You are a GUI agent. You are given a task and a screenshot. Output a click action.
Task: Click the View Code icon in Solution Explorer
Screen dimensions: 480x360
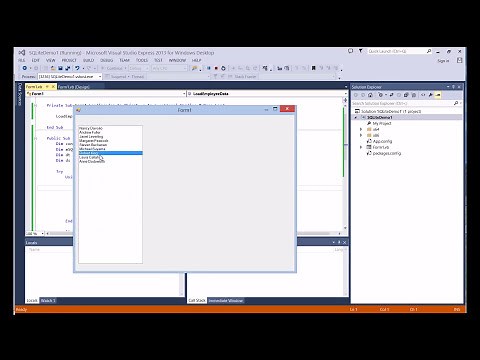pyautogui.click(x=423, y=95)
